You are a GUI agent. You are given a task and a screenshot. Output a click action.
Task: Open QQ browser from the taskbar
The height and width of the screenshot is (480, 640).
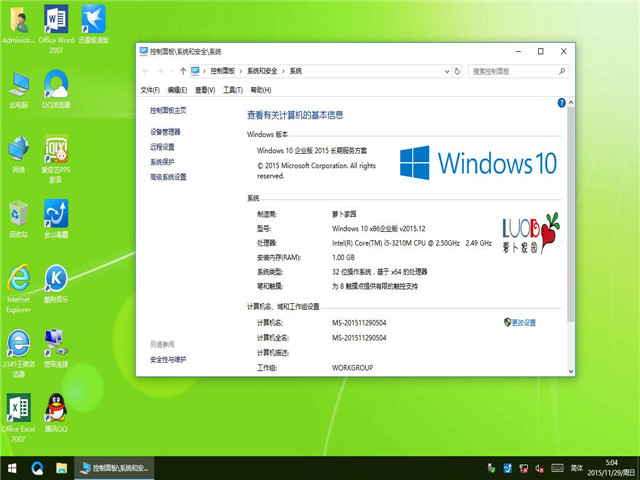(x=37, y=468)
